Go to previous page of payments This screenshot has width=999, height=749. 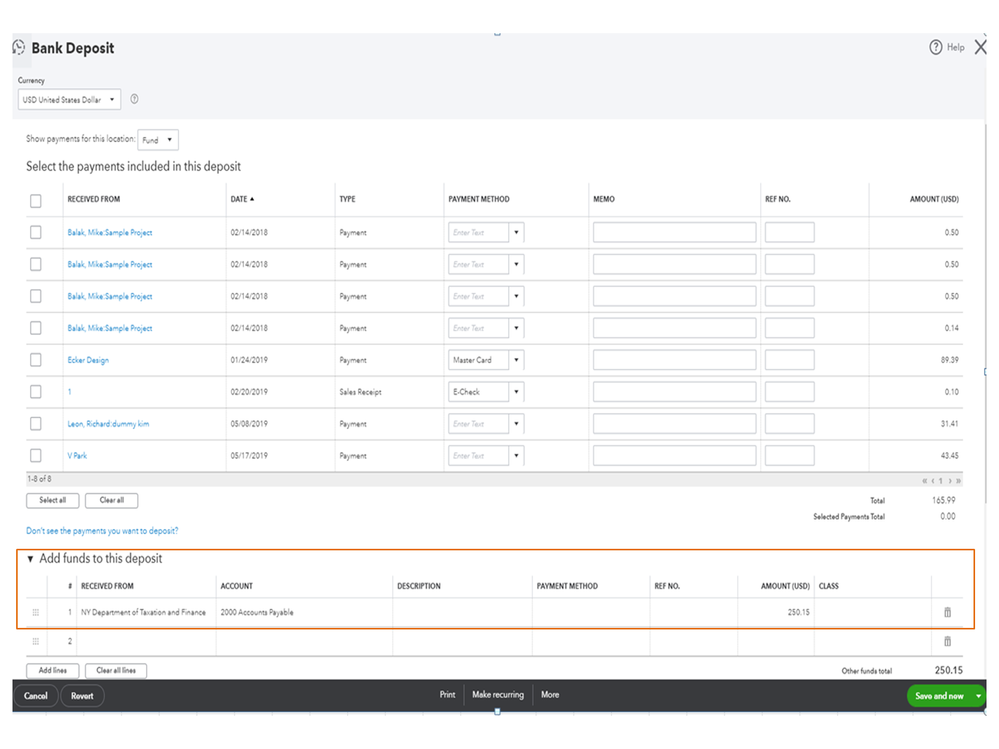click(933, 481)
